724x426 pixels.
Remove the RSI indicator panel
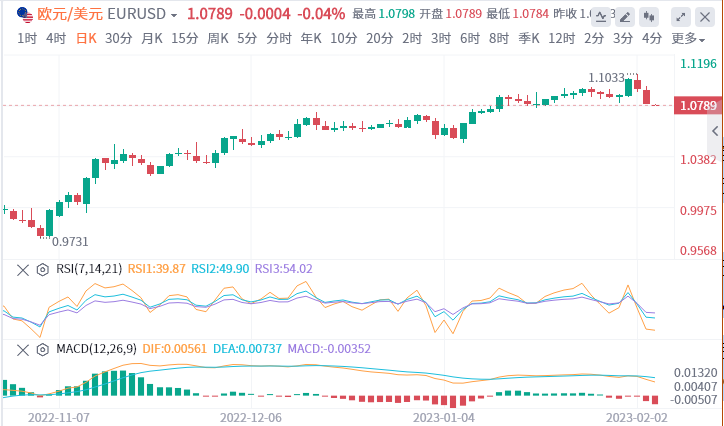point(23,270)
